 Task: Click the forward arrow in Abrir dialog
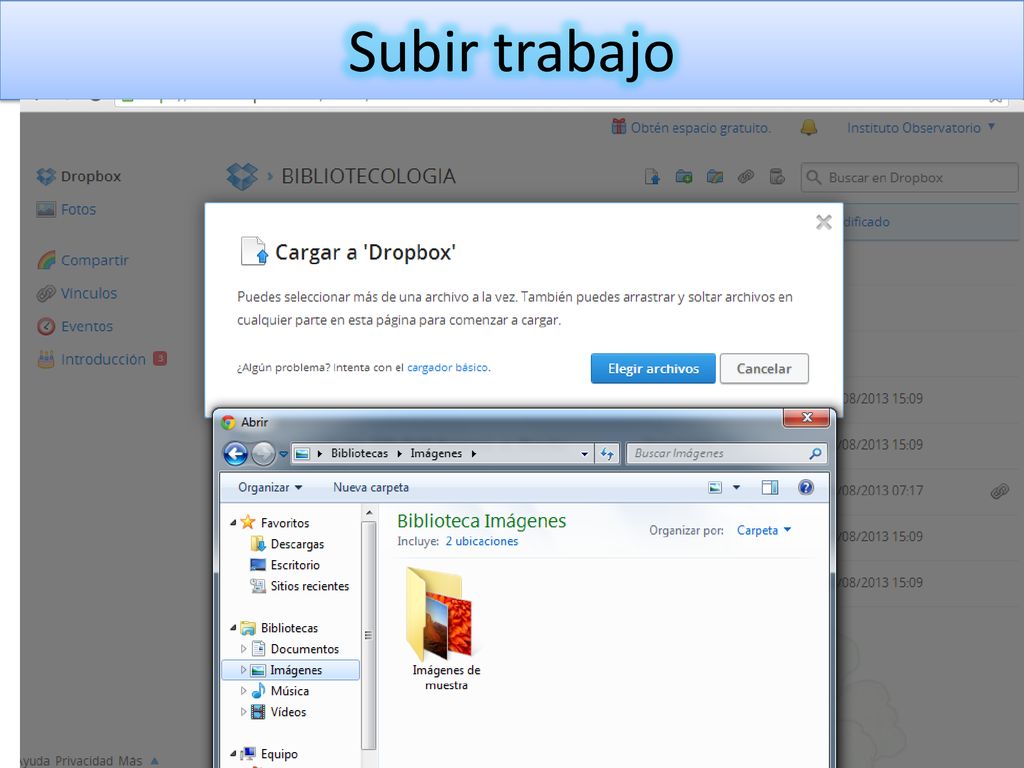(x=263, y=453)
